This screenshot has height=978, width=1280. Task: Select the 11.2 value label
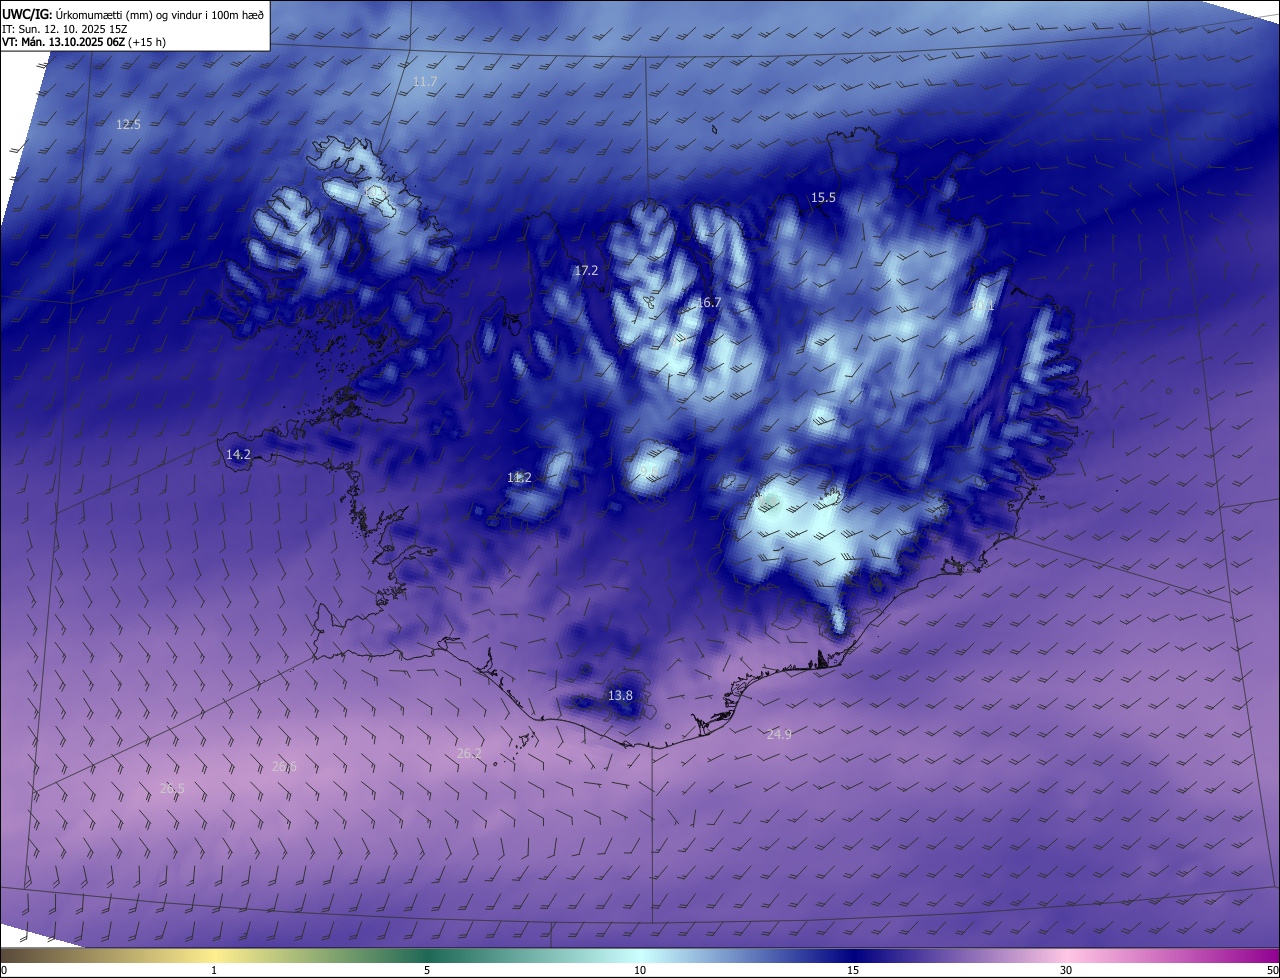tap(519, 478)
